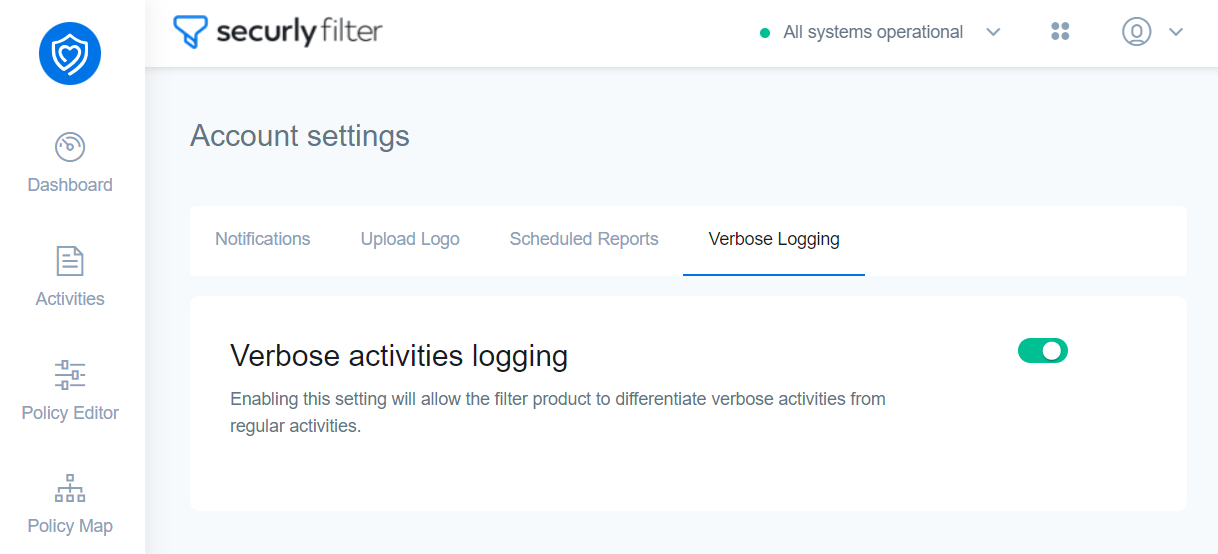The image size is (1218, 554).
Task: Click the Account settings page heading
Action: pos(300,136)
